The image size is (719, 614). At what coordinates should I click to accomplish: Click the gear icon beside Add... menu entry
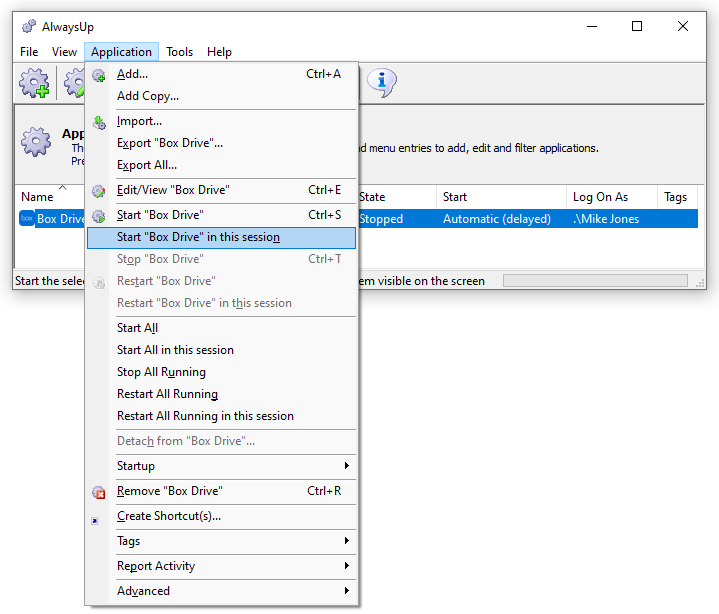99,75
